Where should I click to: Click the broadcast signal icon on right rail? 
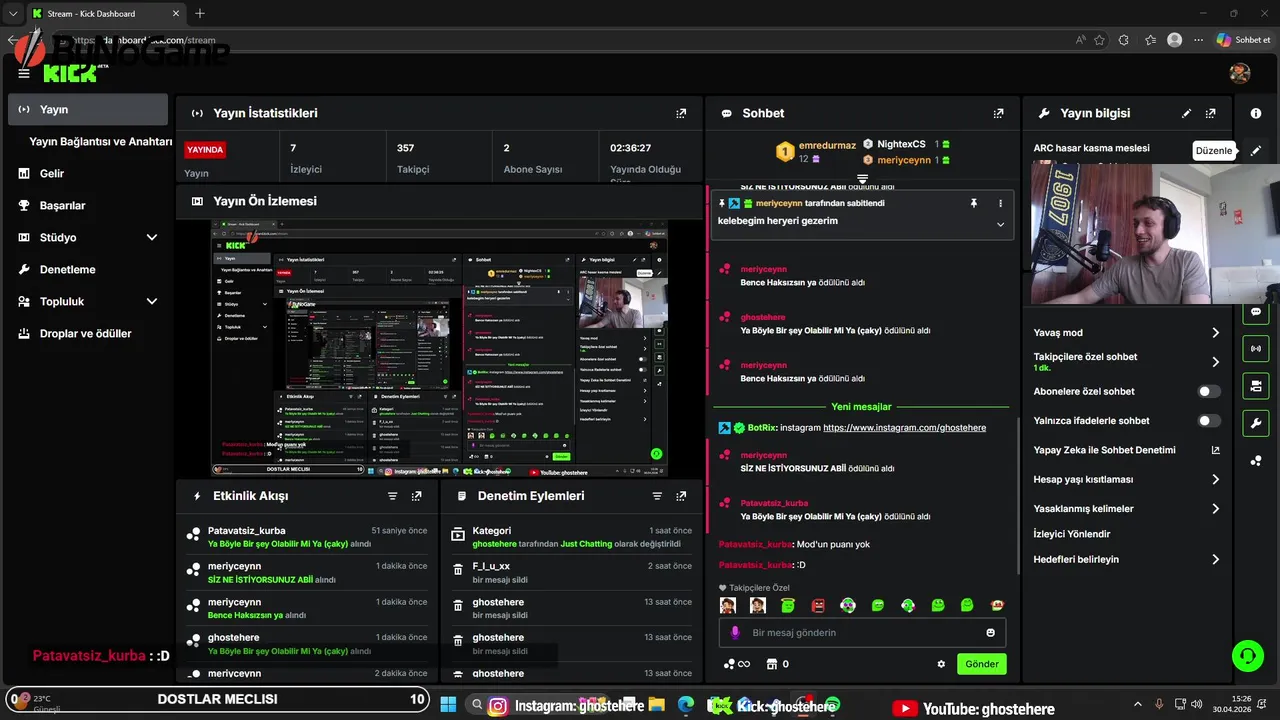pos(1255,348)
